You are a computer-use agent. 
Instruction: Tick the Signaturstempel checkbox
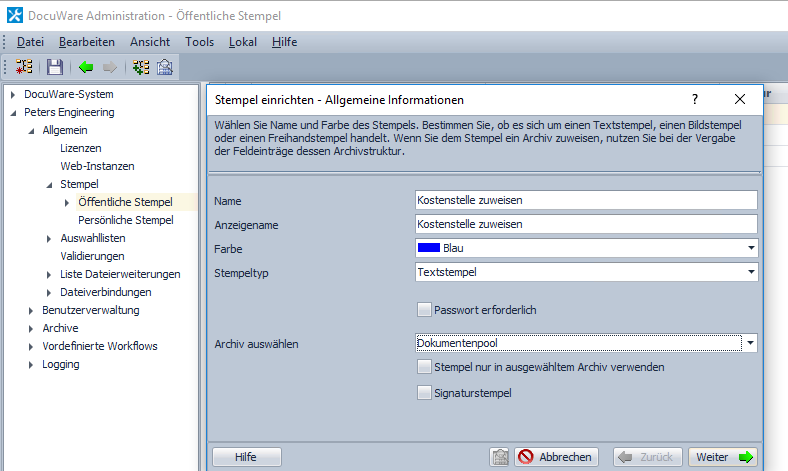pos(425,393)
